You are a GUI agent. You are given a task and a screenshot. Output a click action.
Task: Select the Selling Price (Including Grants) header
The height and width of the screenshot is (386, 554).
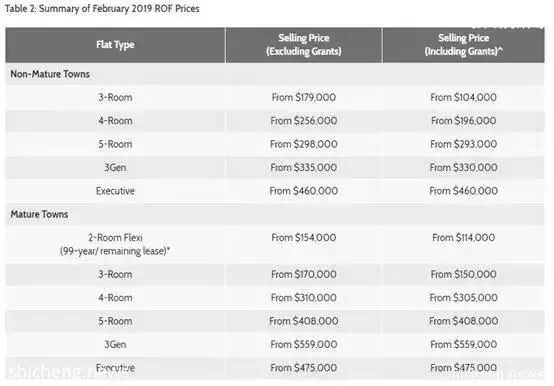(x=464, y=45)
